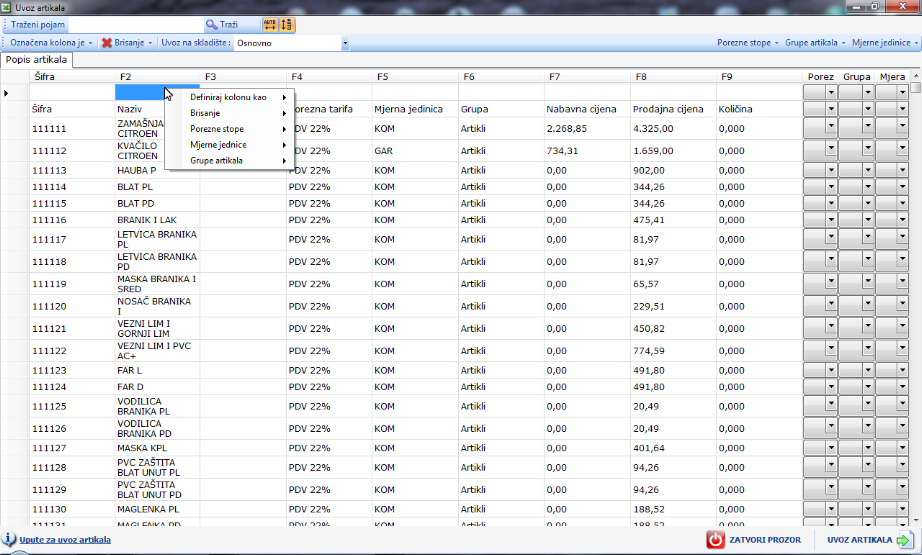Click cell with code 111111

72,128
